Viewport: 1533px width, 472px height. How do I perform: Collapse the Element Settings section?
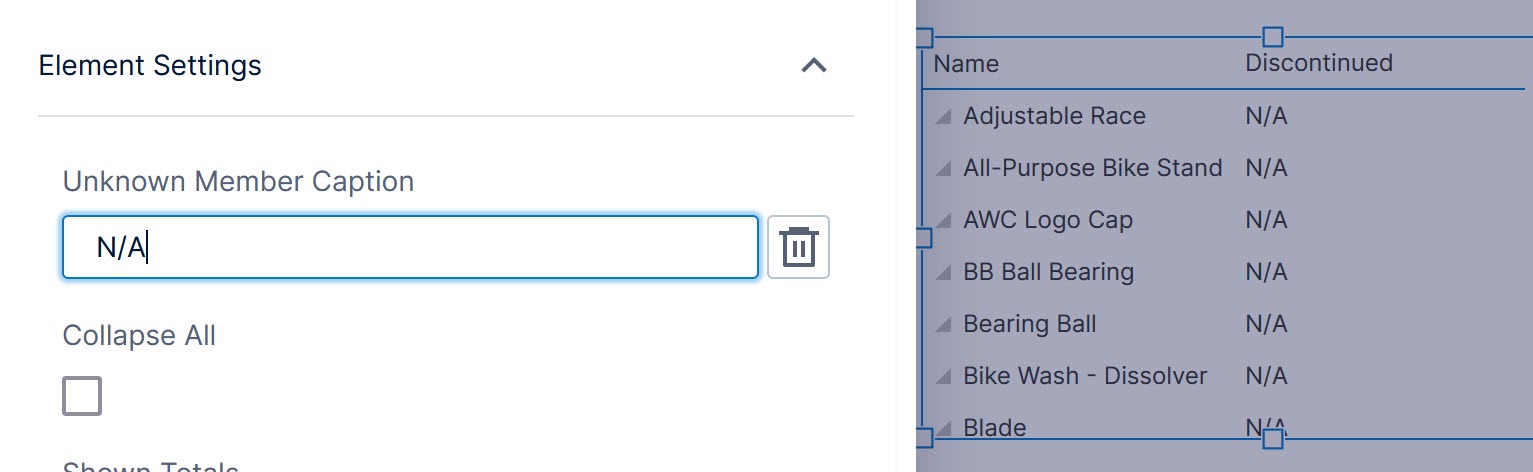click(814, 66)
